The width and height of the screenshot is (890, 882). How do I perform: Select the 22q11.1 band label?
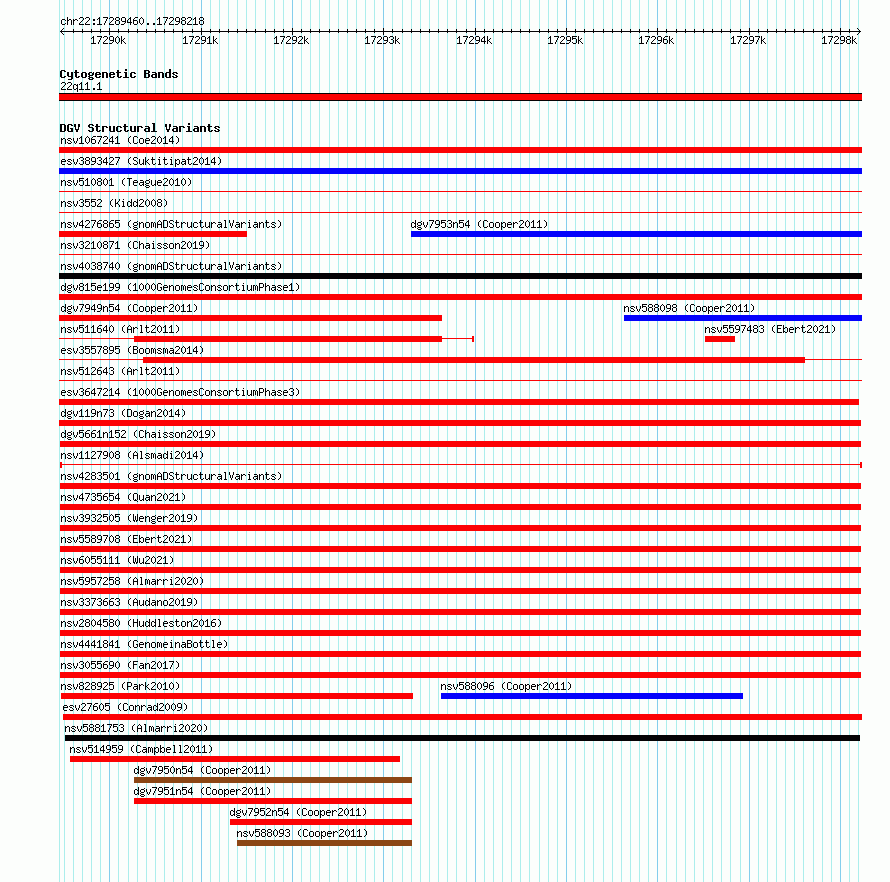[81, 86]
